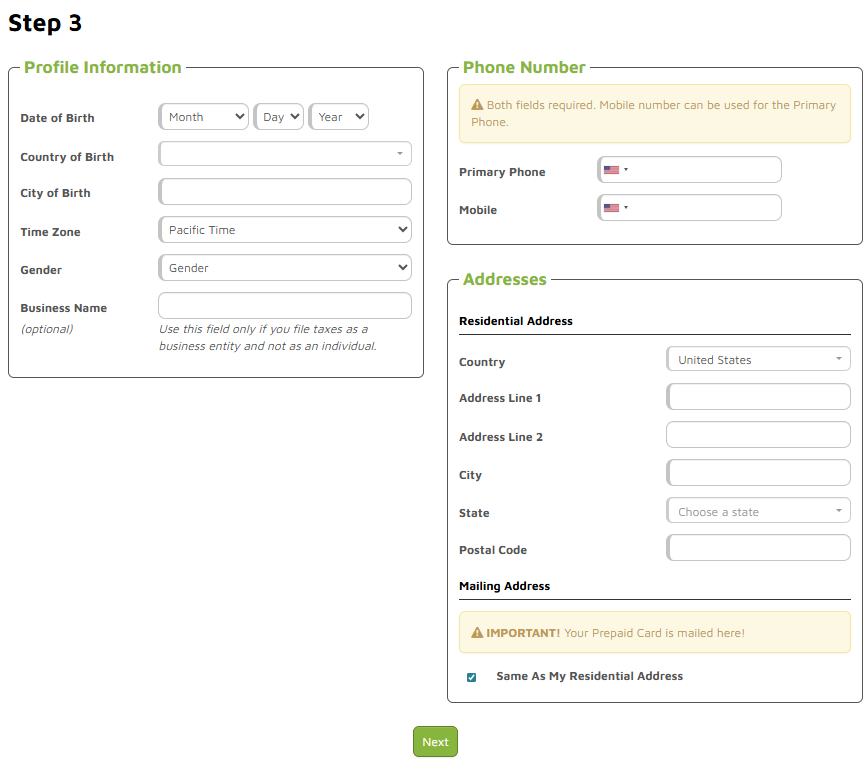The image size is (868, 771).
Task: Click the US flag in Primary Phone
Action: pyautogui.click(x=611, y=170)
